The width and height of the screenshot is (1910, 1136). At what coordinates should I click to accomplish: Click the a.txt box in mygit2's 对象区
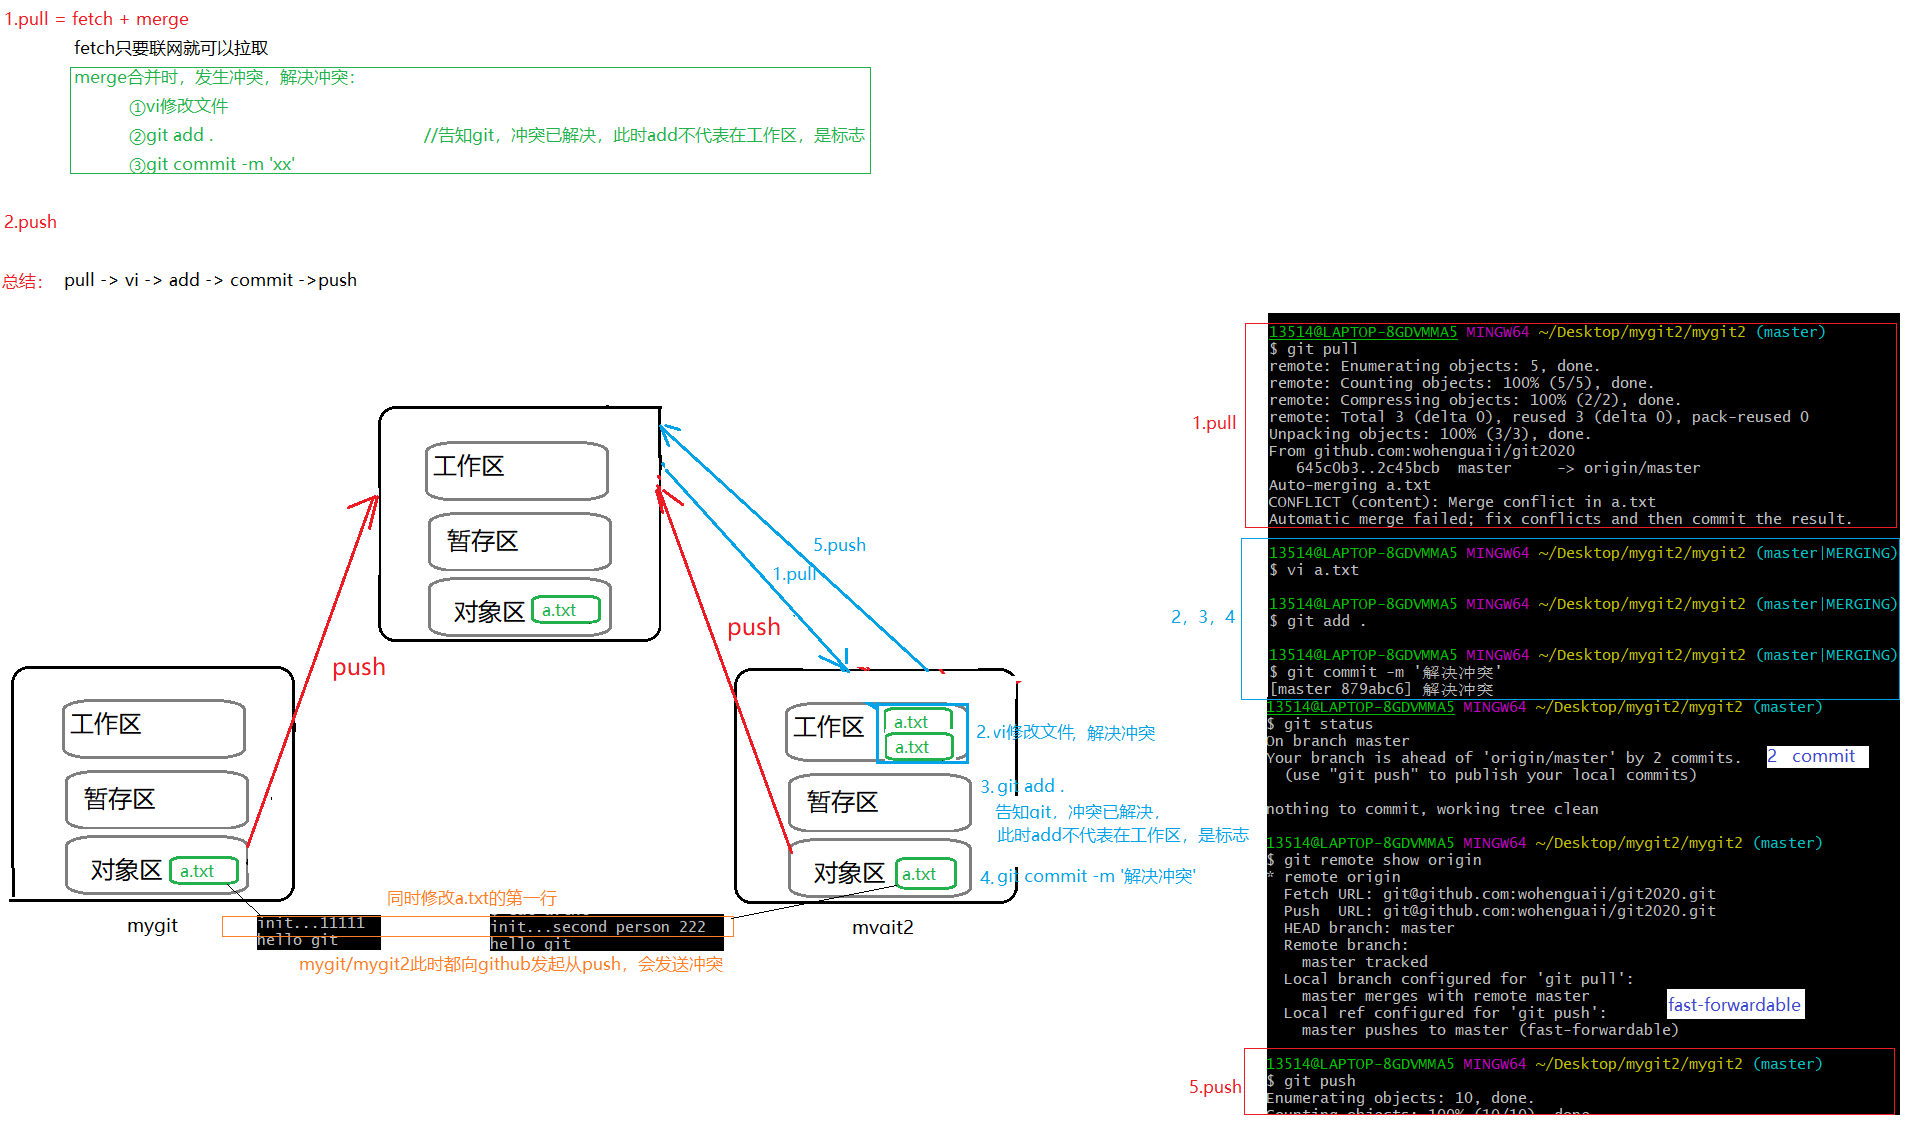925,874
